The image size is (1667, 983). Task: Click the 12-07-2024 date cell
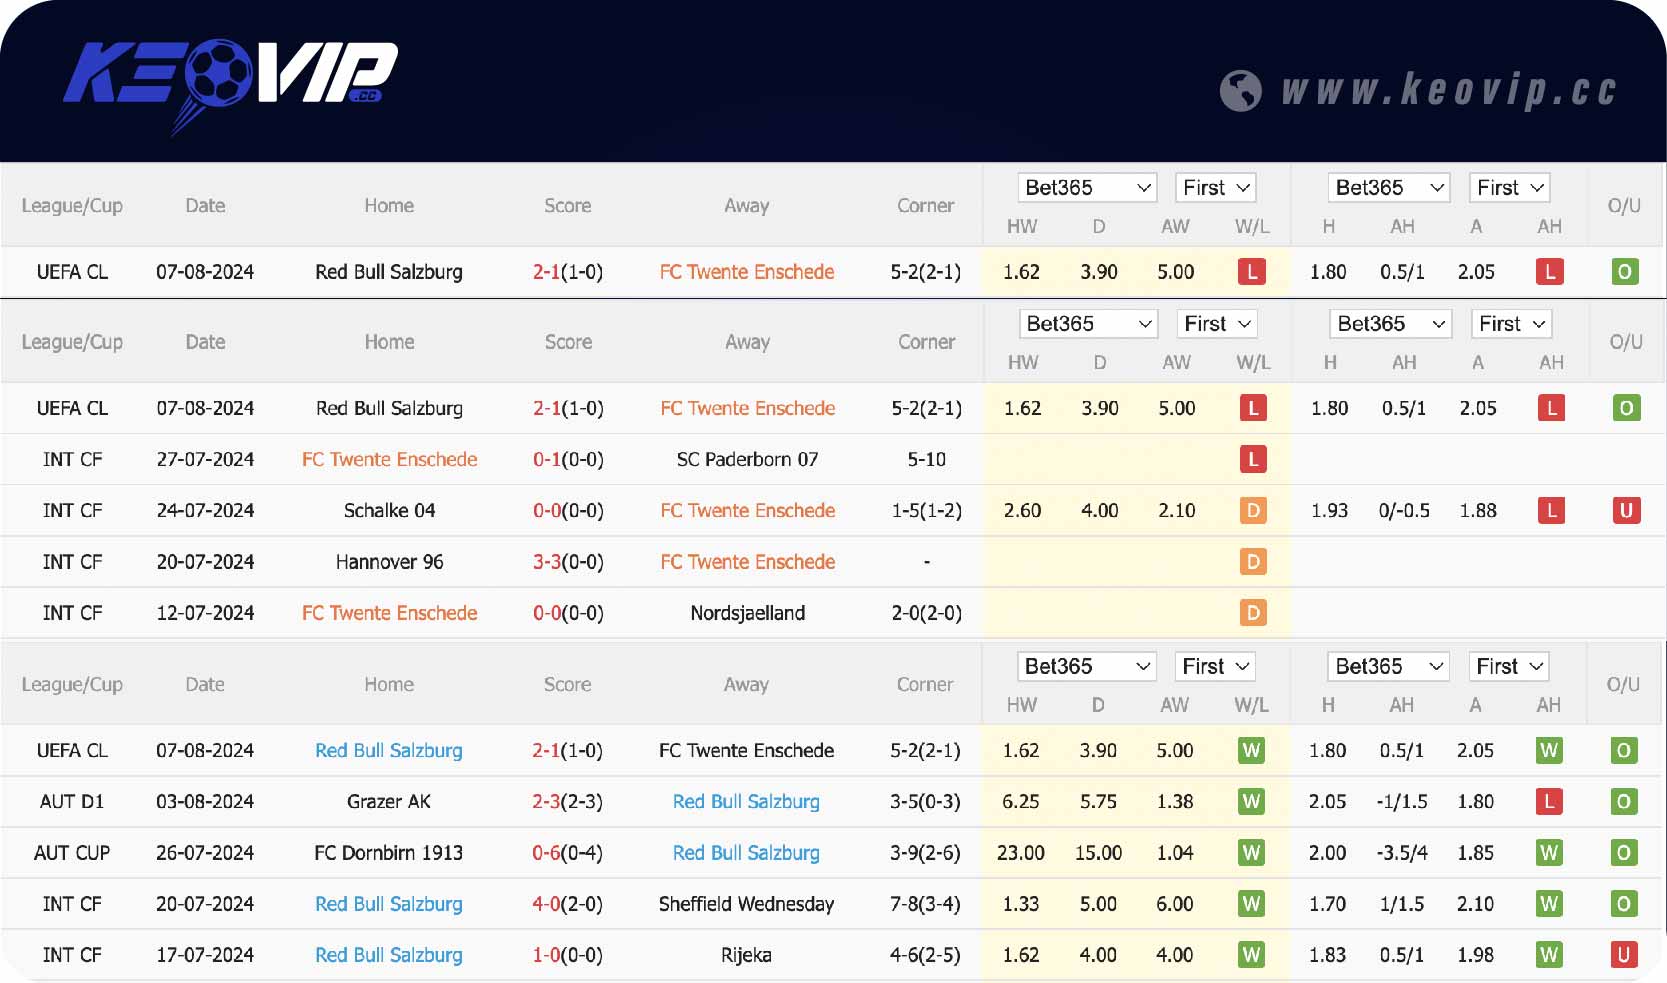coord(205,613)
